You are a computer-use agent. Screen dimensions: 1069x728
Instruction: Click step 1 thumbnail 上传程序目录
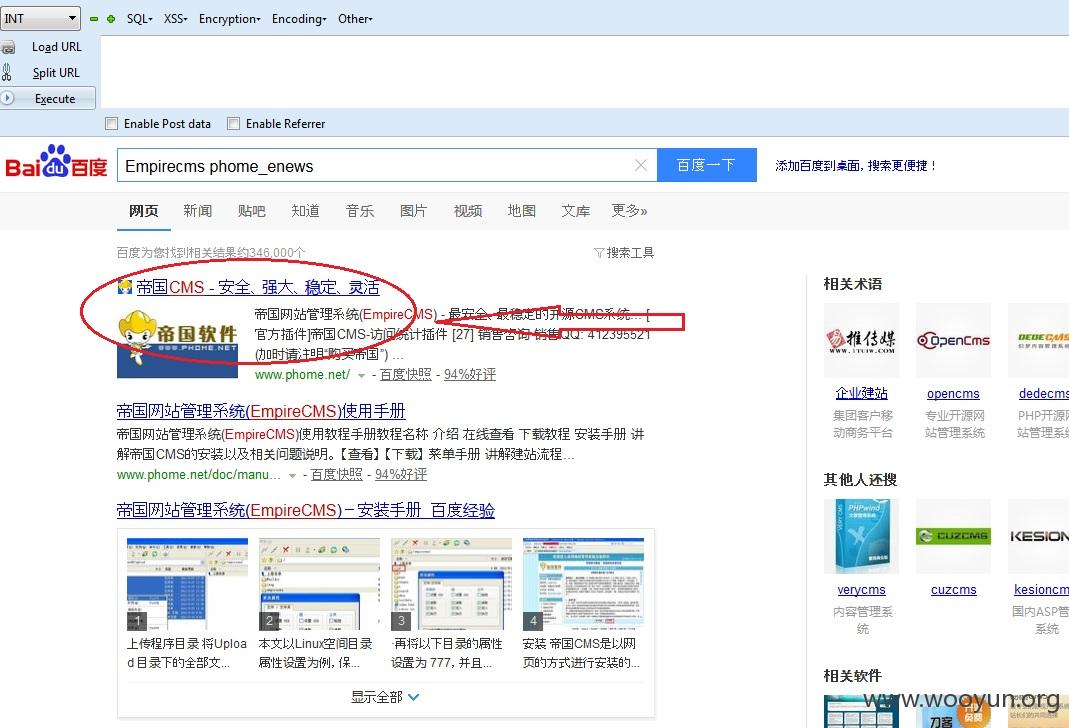(187, 583)
